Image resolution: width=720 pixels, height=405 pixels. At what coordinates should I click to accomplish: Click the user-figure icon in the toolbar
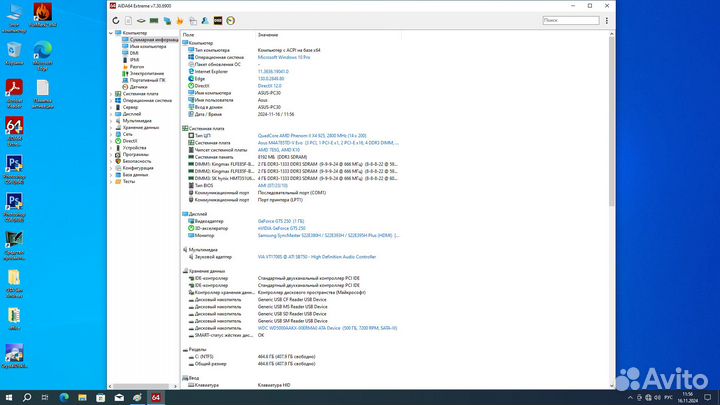[x=205, y=21]
